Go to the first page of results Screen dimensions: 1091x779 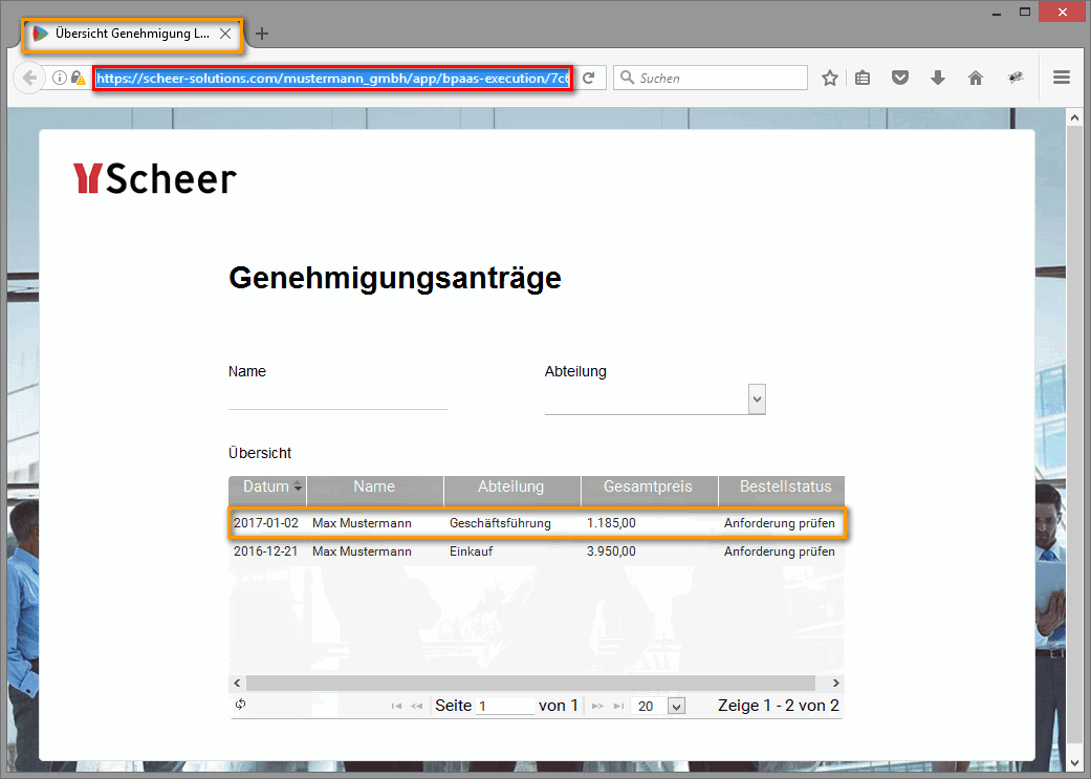pos(396,705)
